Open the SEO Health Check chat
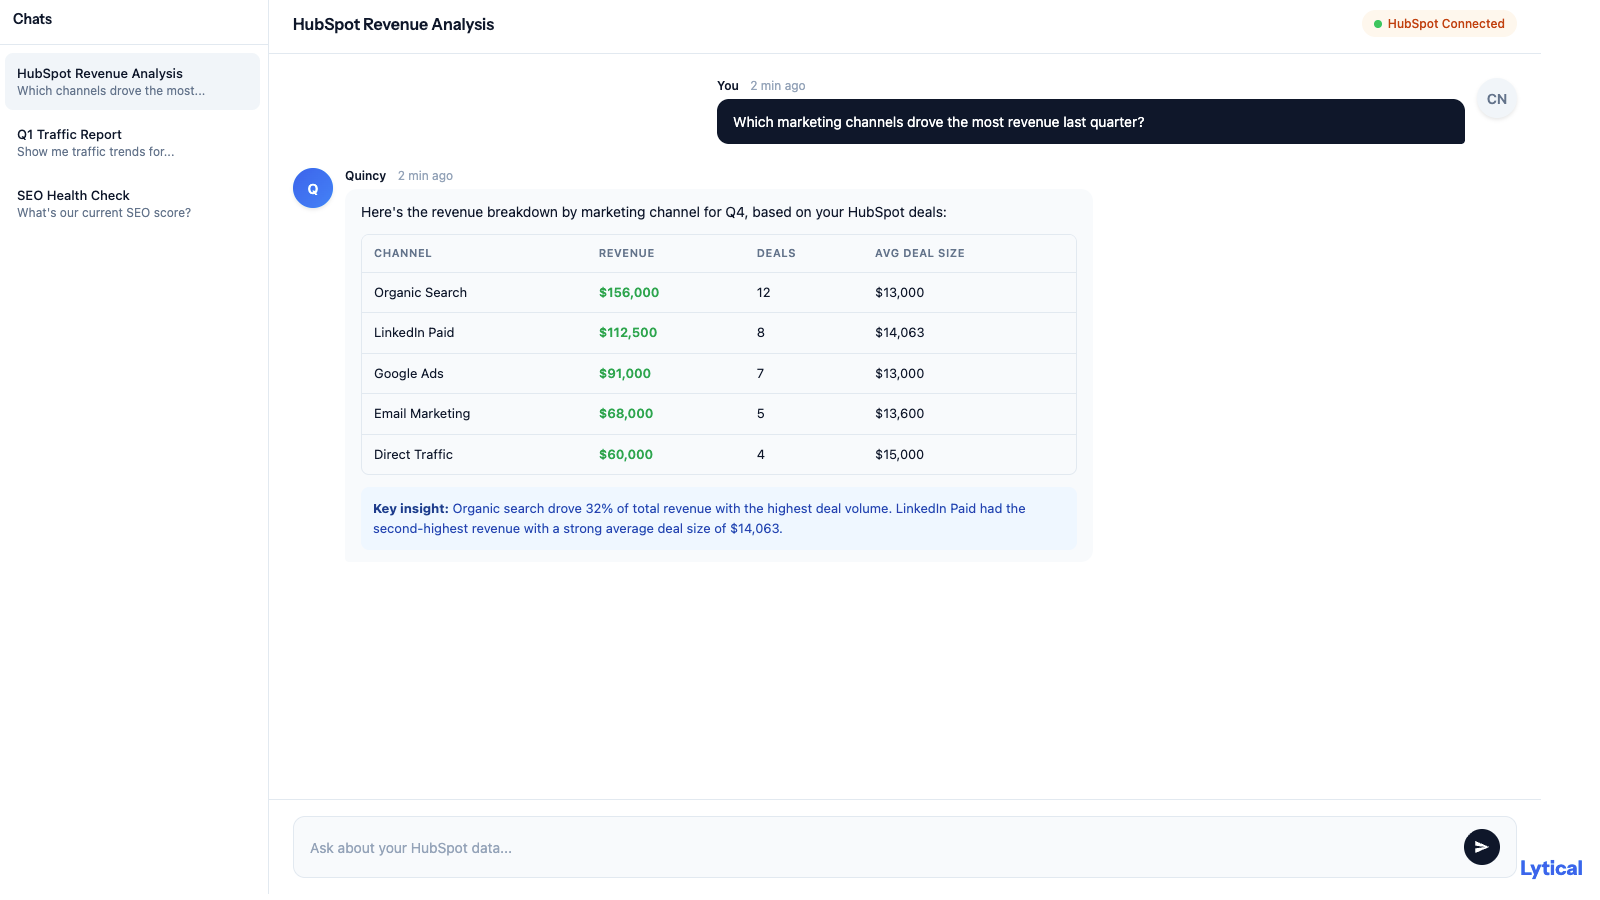The width and height of the screenshot is (1600, 900). click(x=132, y=204)
